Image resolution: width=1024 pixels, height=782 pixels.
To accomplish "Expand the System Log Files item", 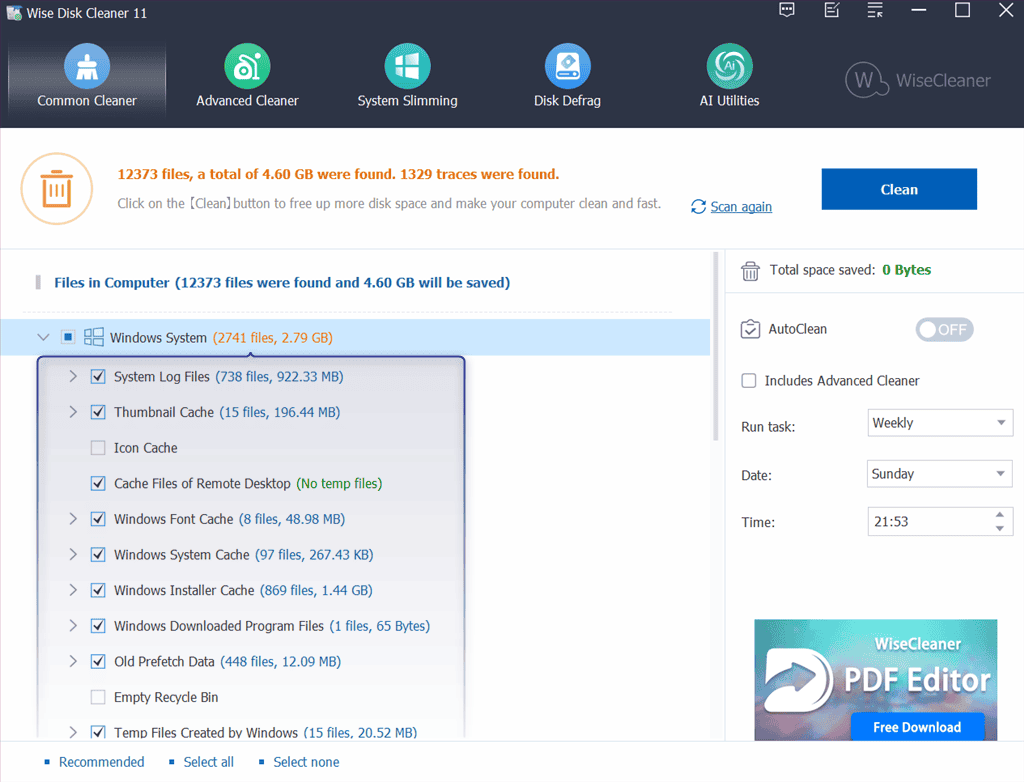I will 73,377.
